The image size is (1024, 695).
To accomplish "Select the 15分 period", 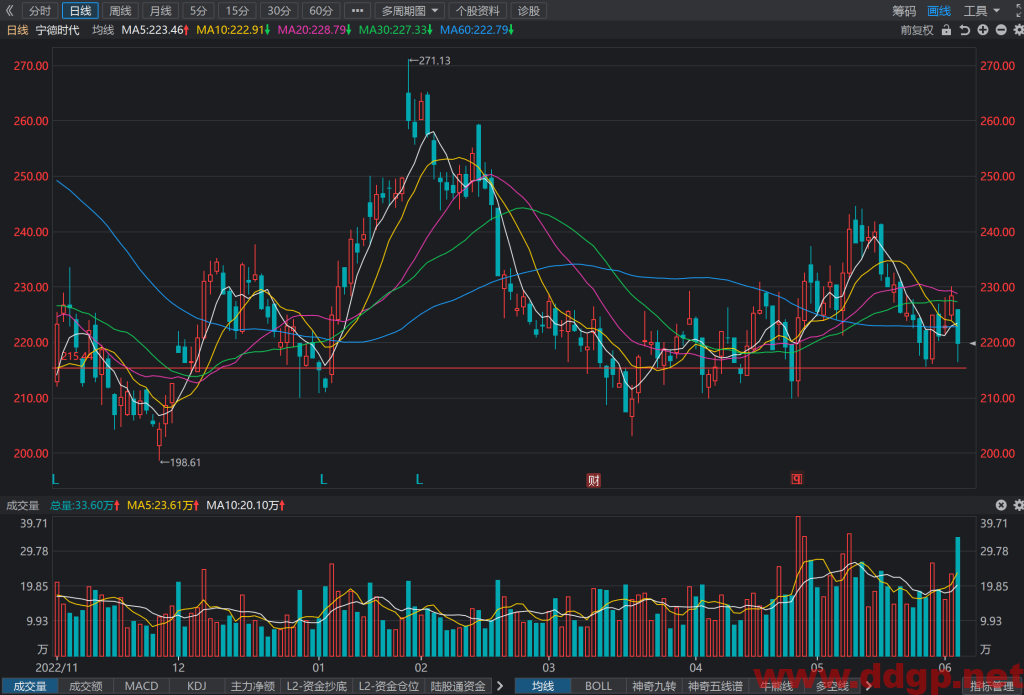I will [237, 10].
